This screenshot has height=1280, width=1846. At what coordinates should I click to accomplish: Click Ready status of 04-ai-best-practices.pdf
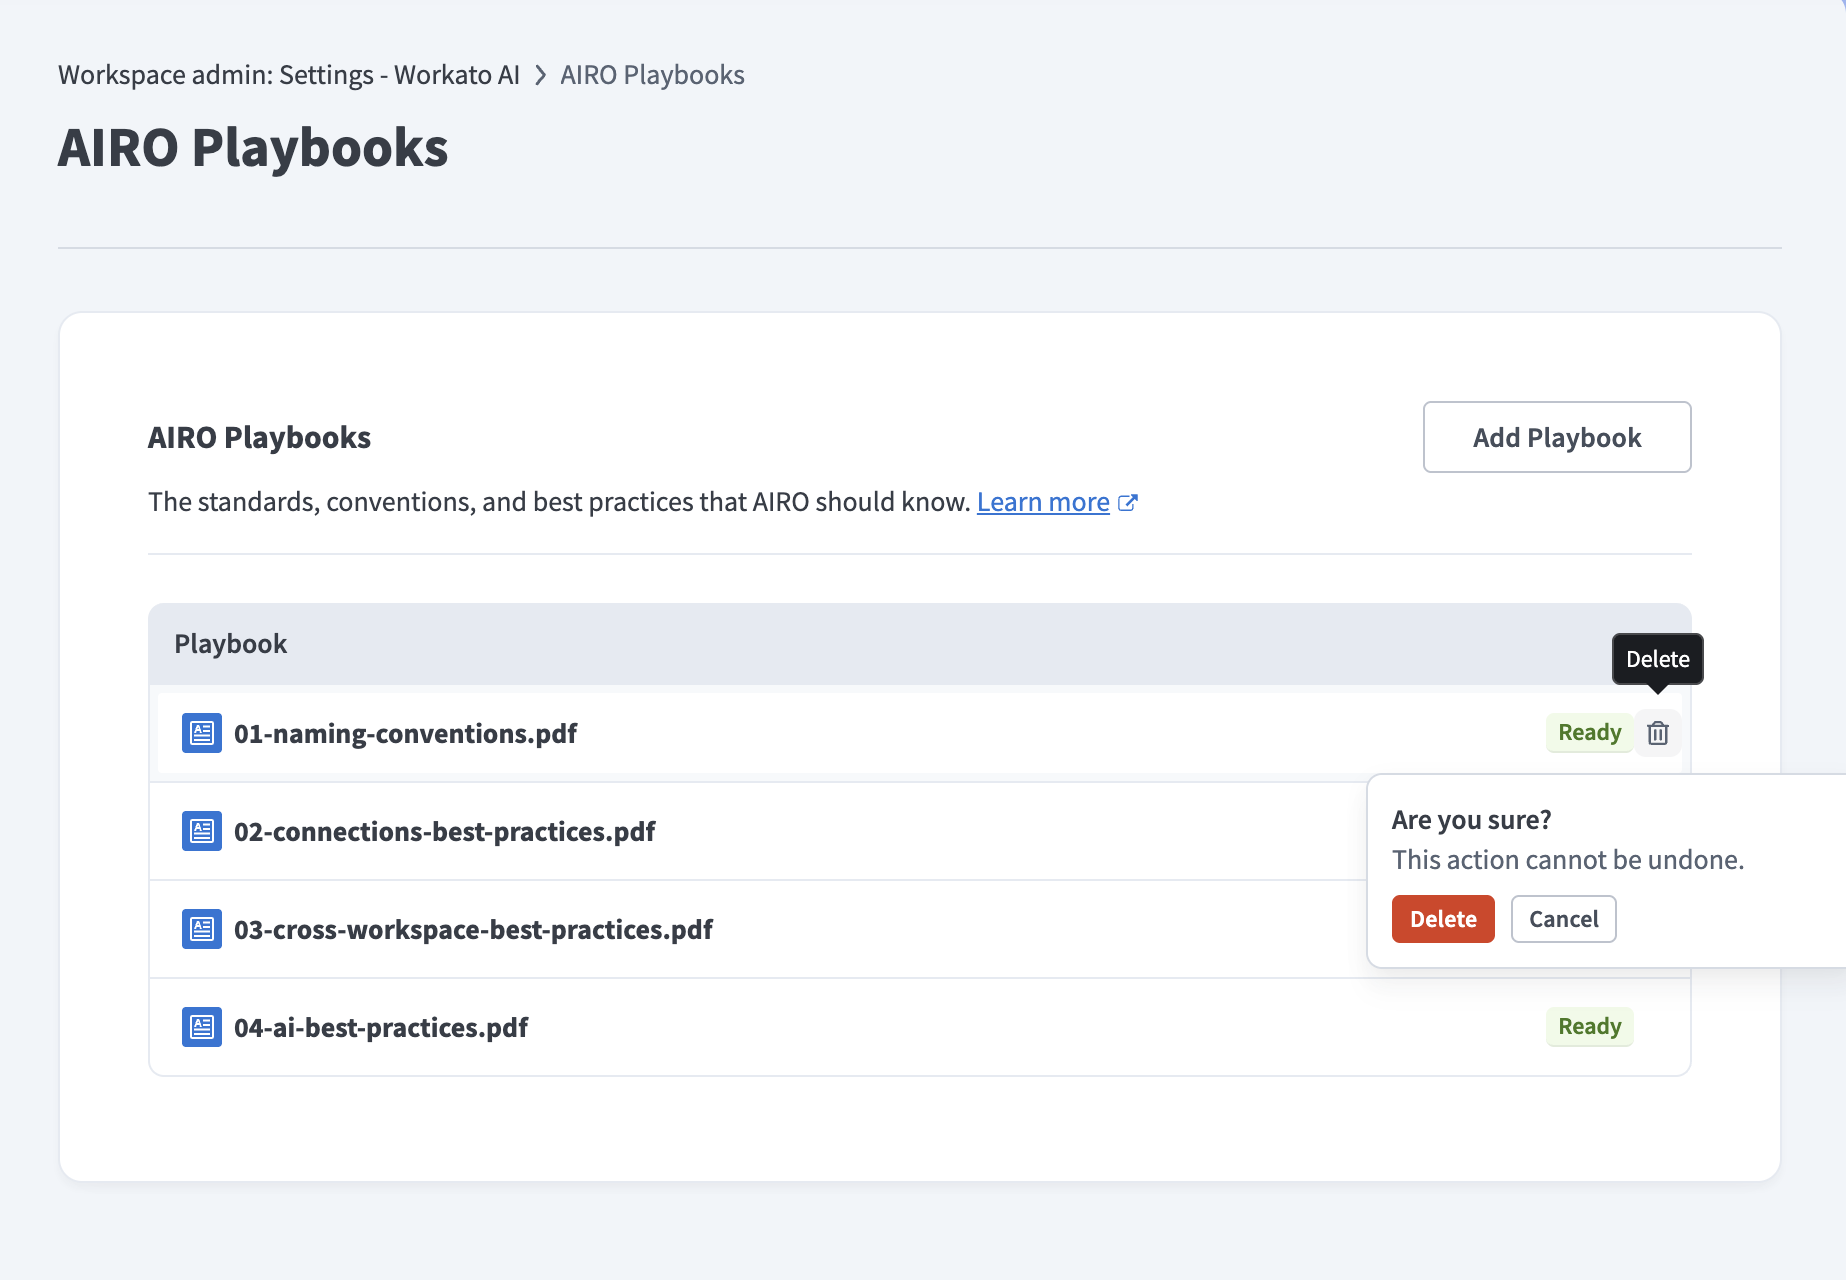1590,1027
